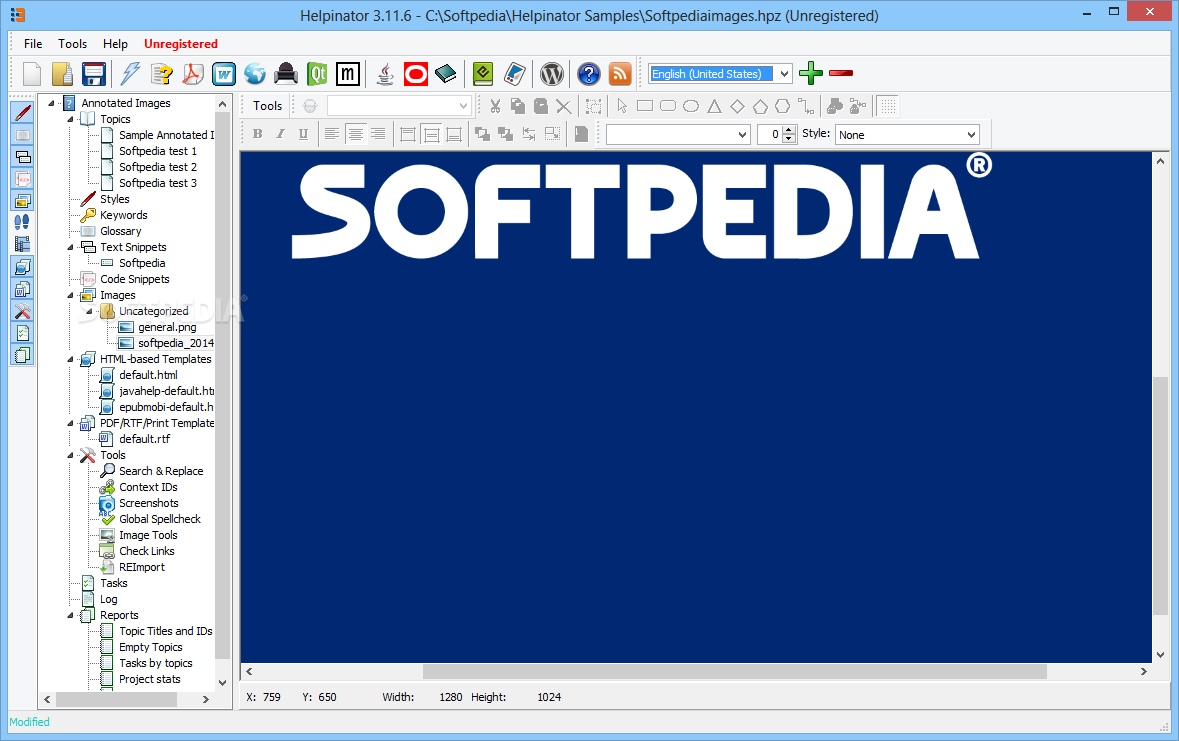Increase the numeric spinner value
The width and height of the screenshot is (1179, 741).
click(x=789, y=130)
